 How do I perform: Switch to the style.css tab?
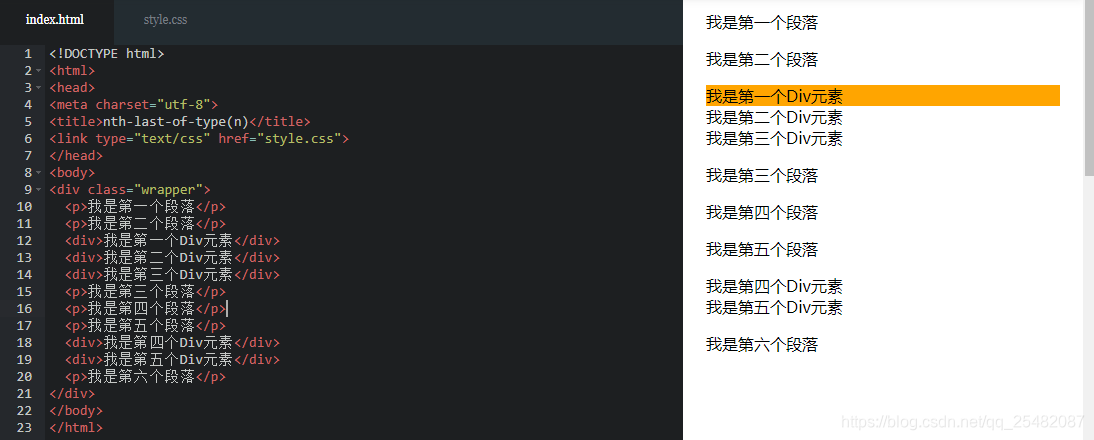coord(165,20)
